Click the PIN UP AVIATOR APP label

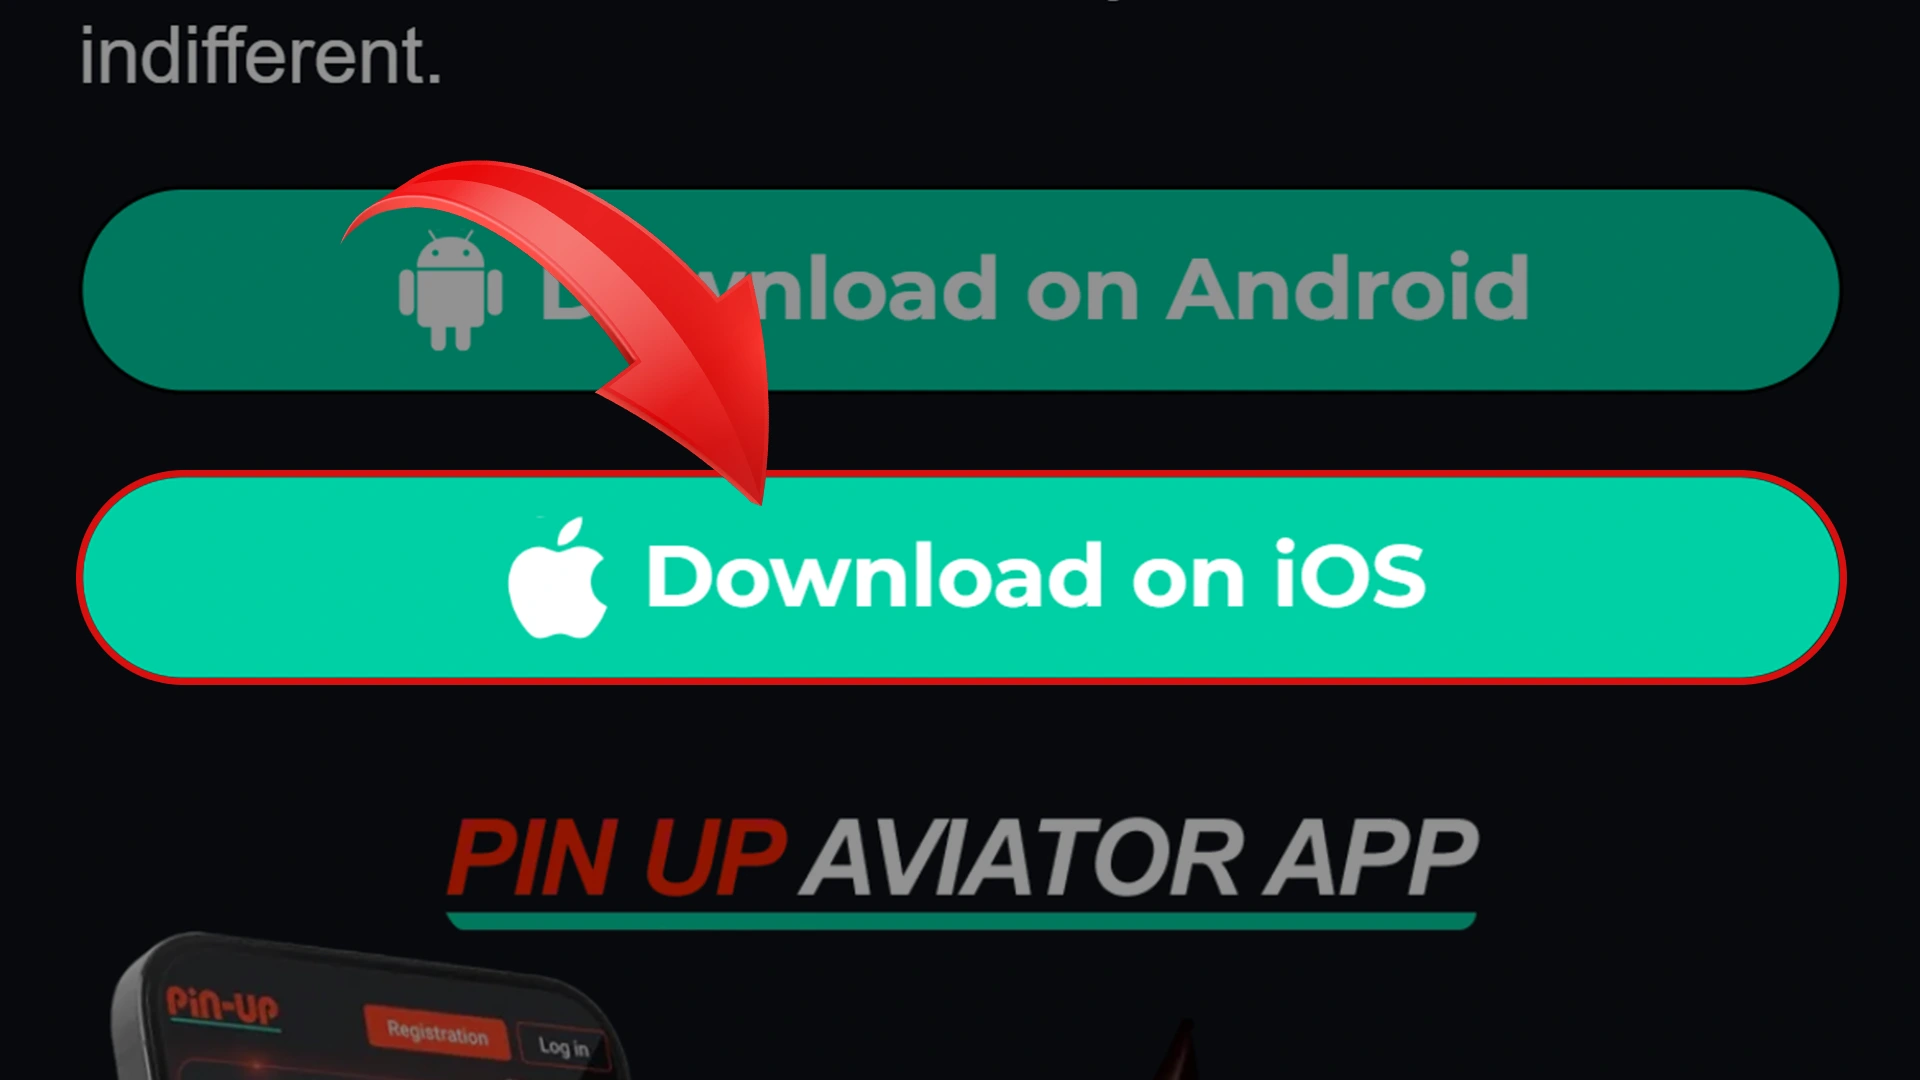coord(960,858)
